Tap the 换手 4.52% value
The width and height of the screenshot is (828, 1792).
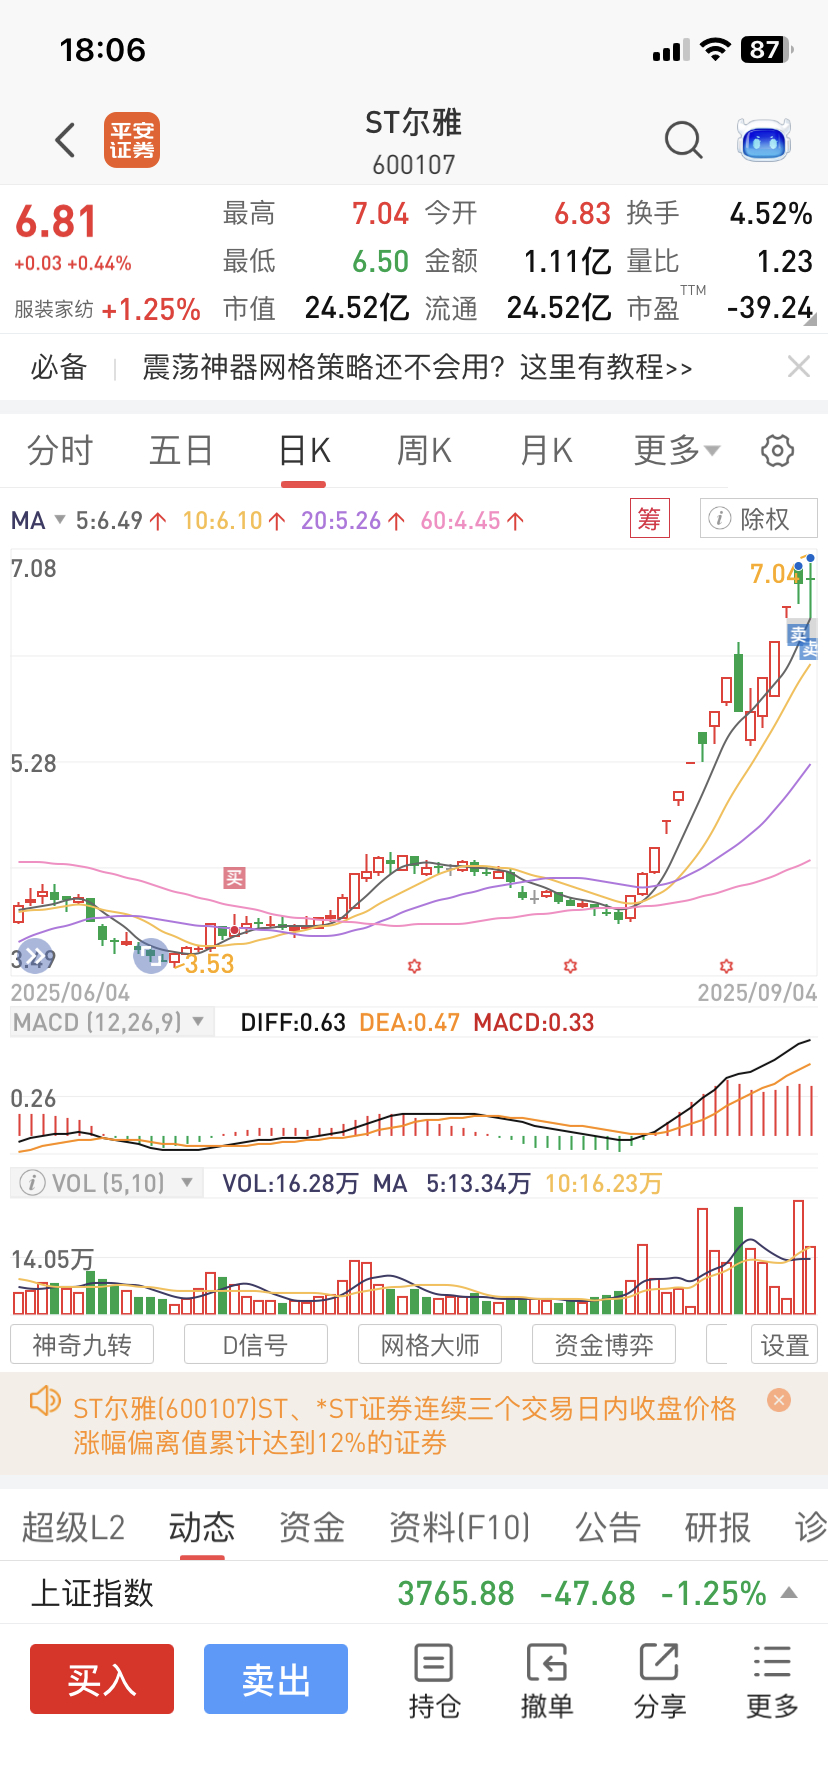click(x=770, y=214)
